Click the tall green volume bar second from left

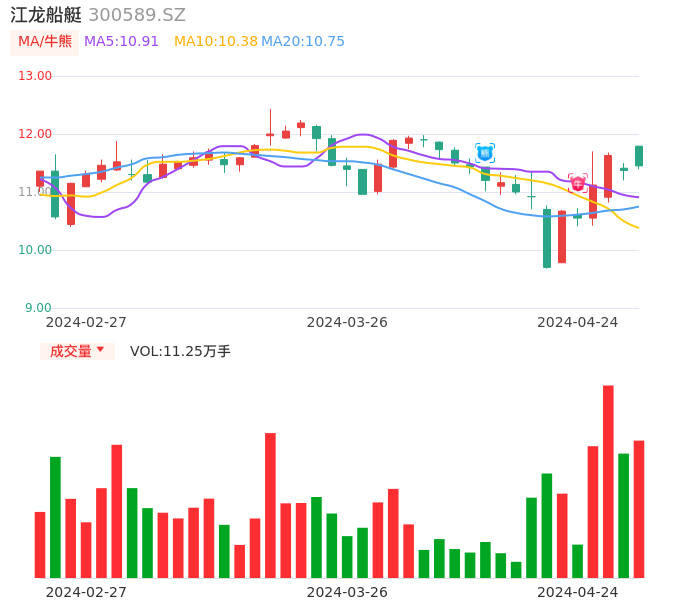tap(55, 517)
